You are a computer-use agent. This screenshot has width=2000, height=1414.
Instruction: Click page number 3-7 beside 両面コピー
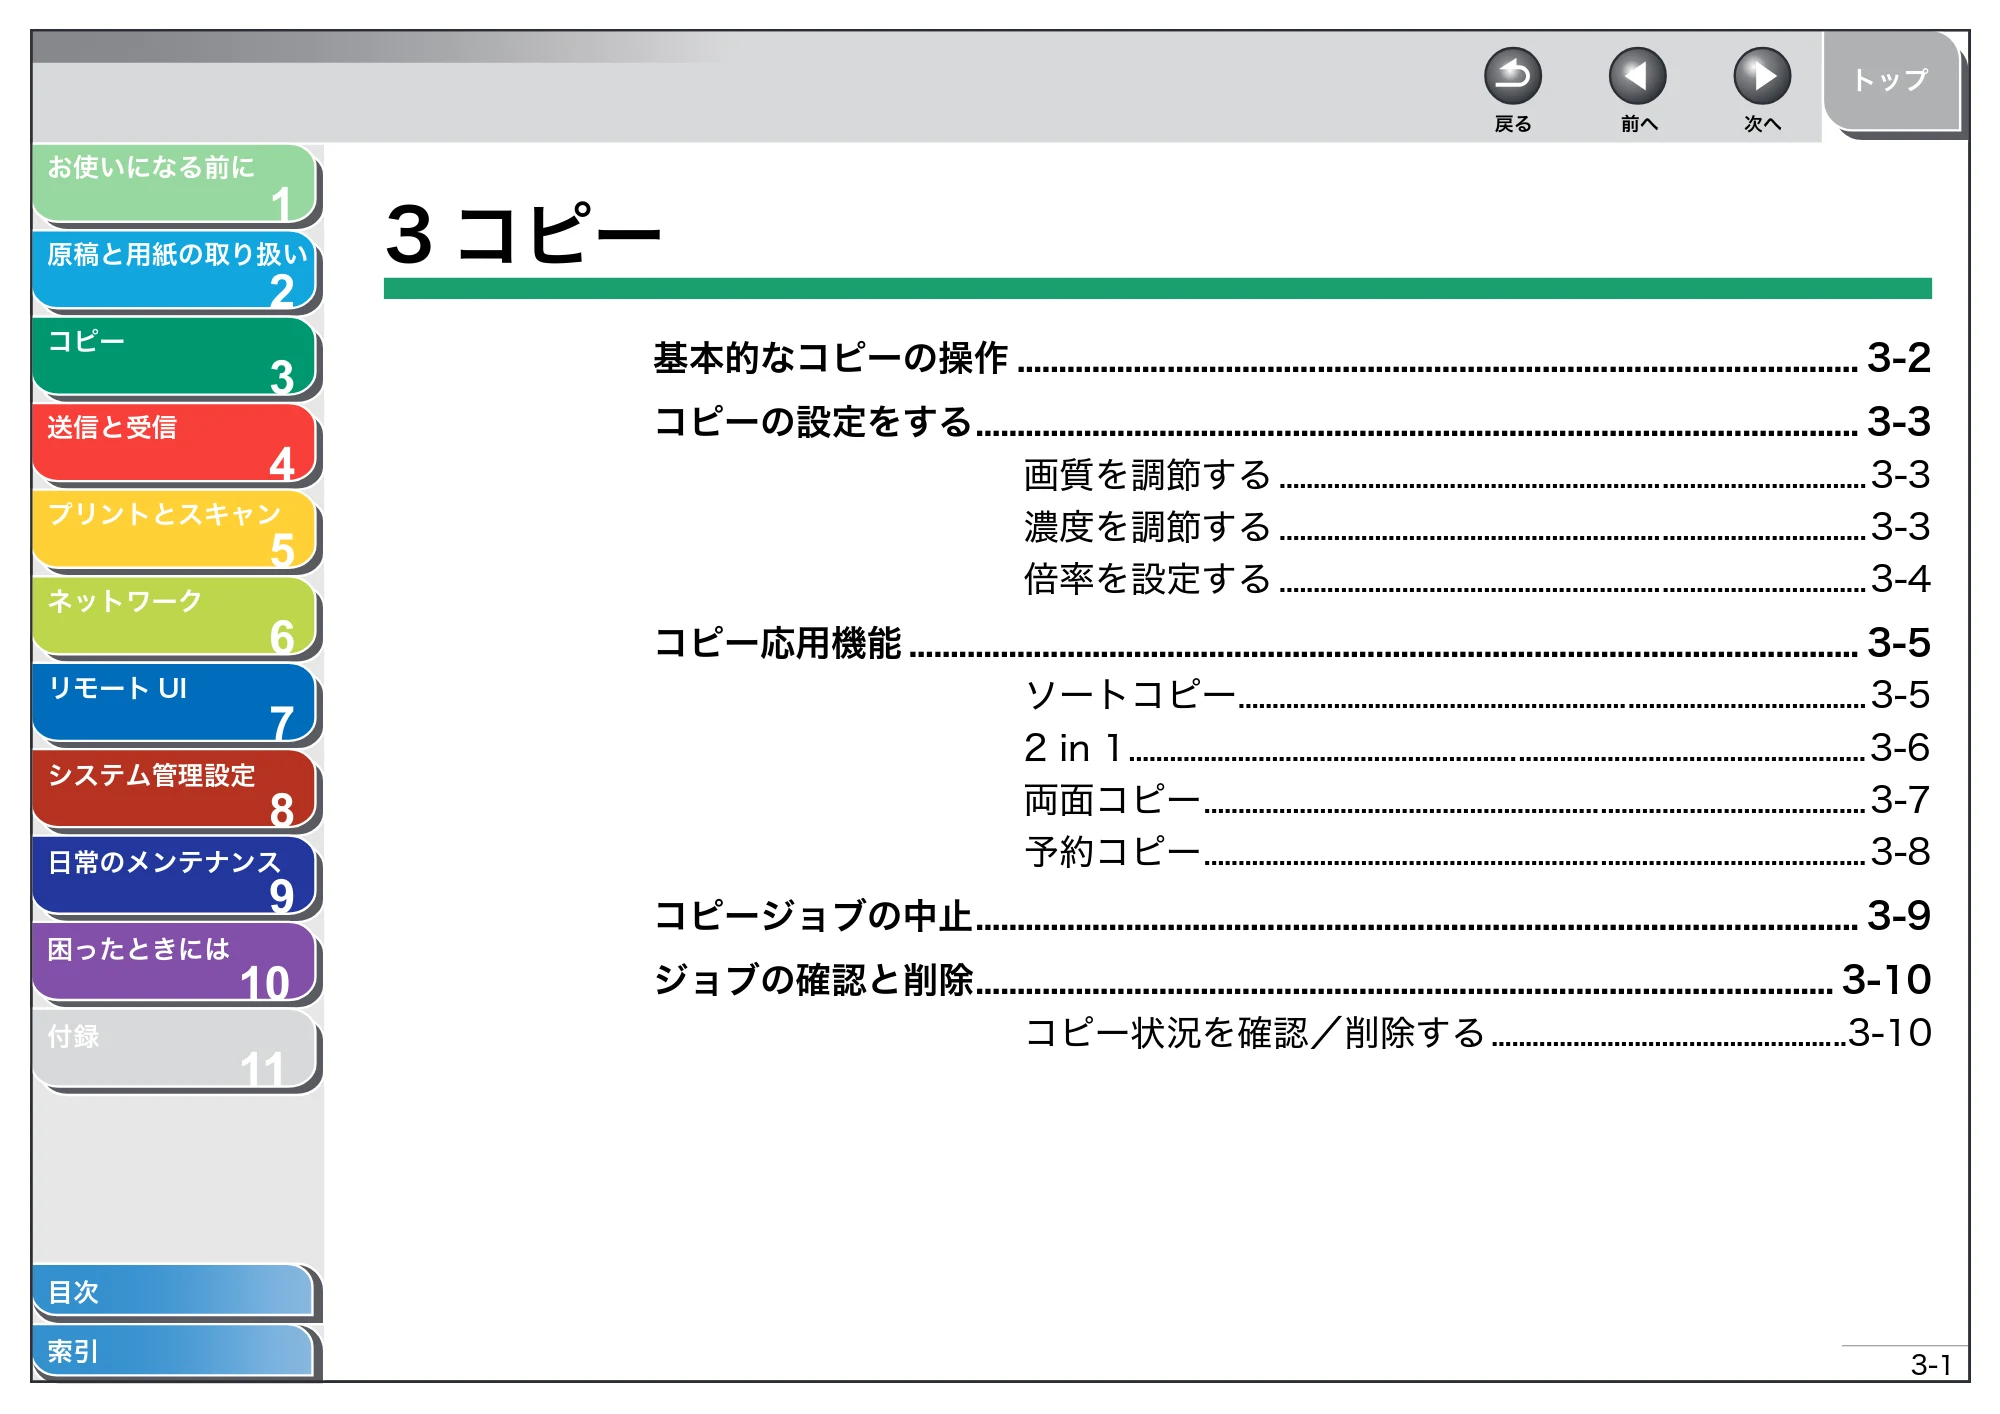pos(1900,800)
